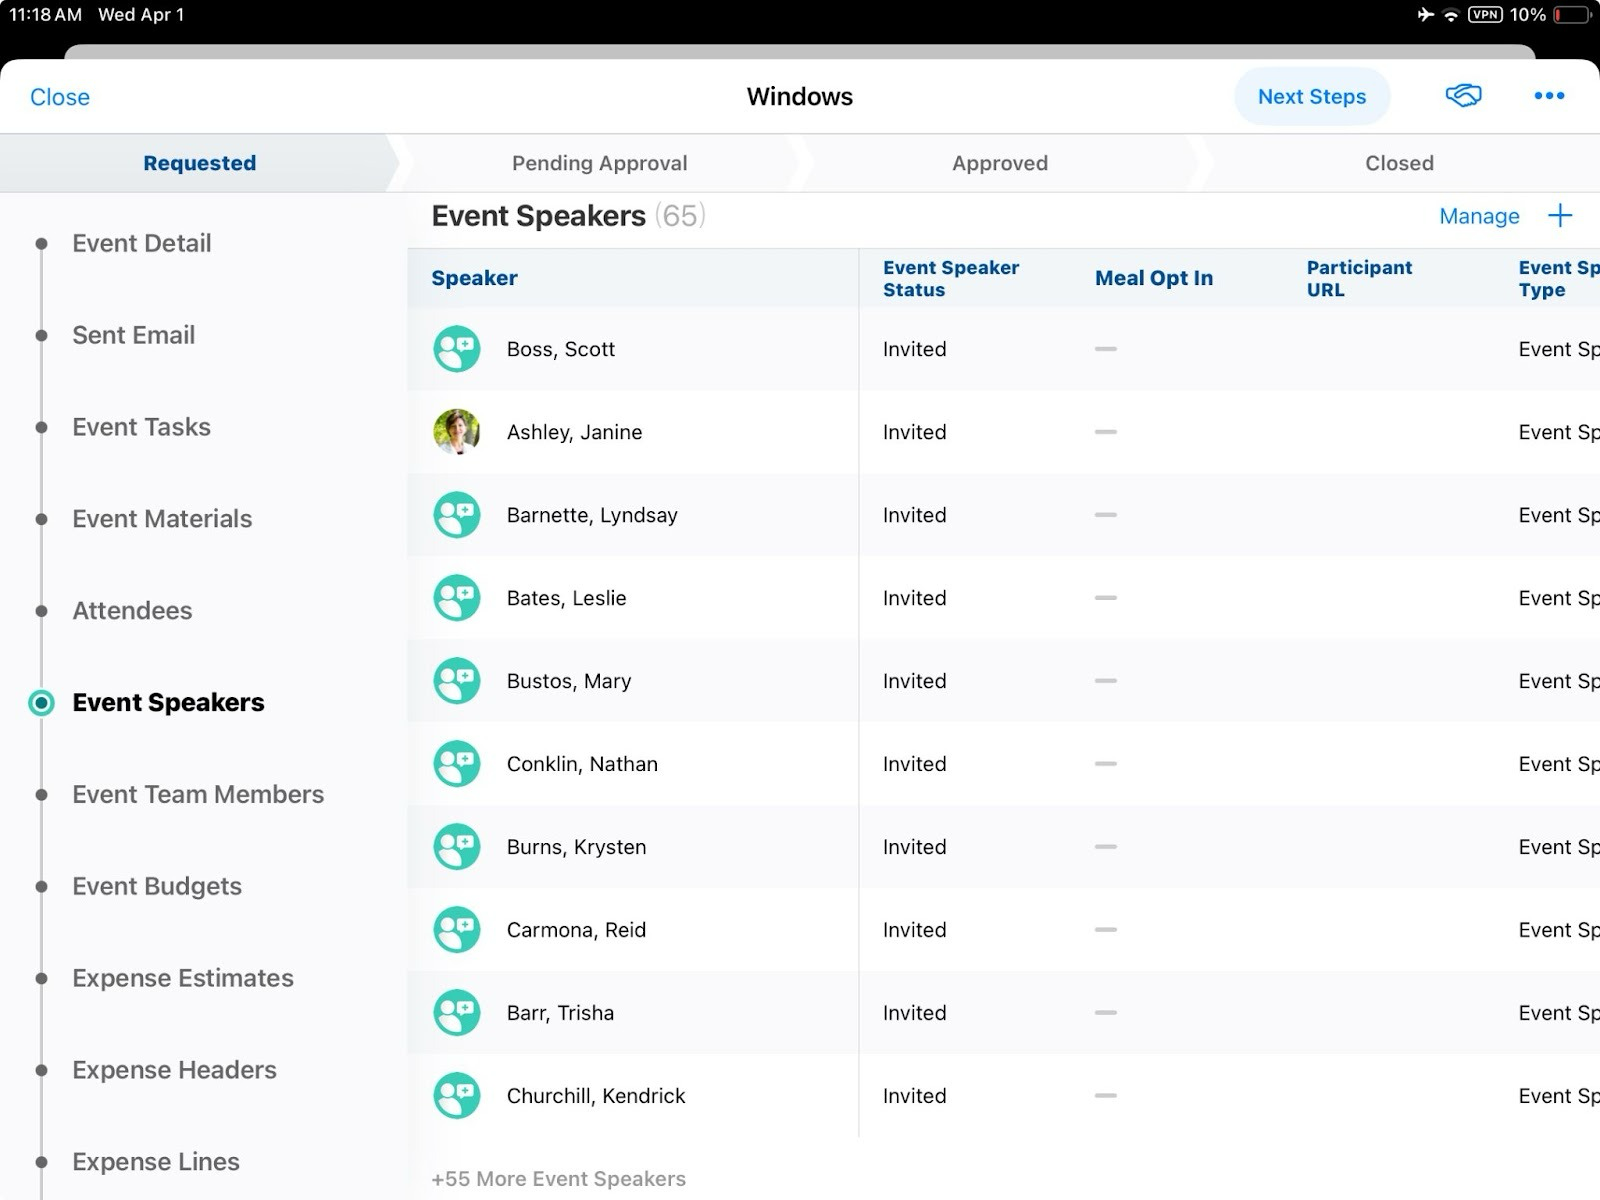Tap the plus icon to add speaker
This screenshot has width=1600, height=1200.
[1559, 216]
